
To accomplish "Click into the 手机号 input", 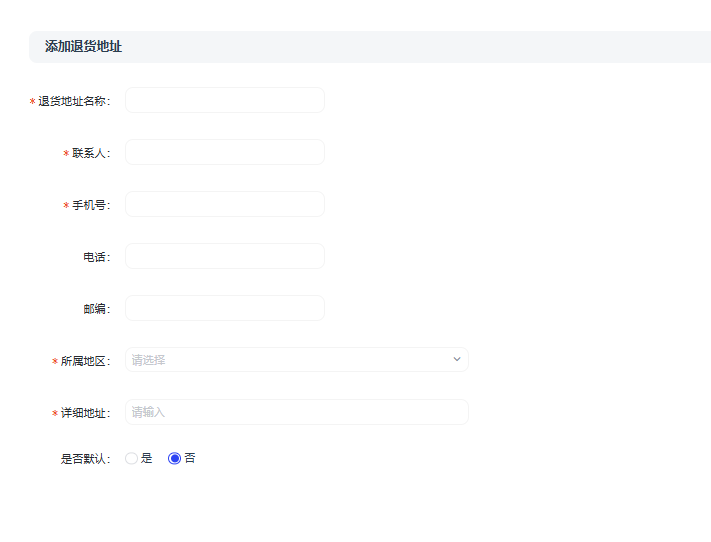I will [224, 204].
